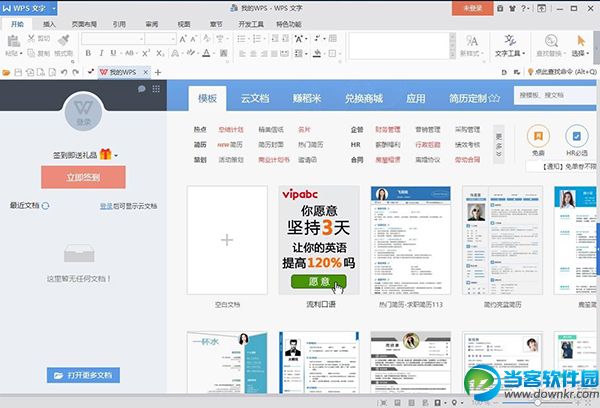Switch to the 赚稻米 tab
600x408 pixels.
pos(307,98)
